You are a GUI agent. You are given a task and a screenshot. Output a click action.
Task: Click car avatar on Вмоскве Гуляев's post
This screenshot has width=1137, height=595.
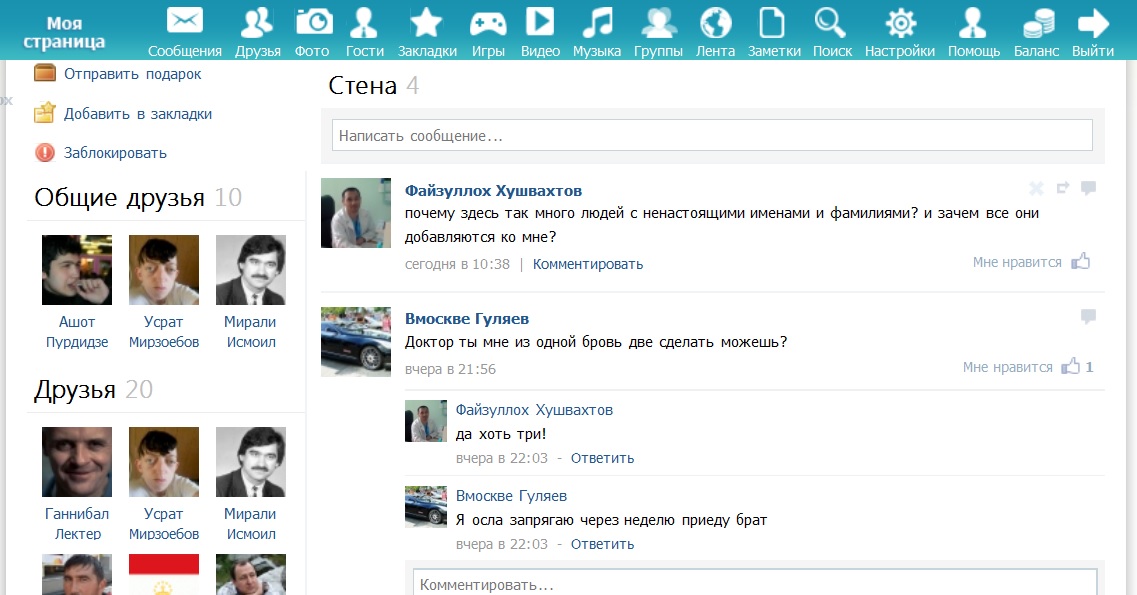click(356, 342)
